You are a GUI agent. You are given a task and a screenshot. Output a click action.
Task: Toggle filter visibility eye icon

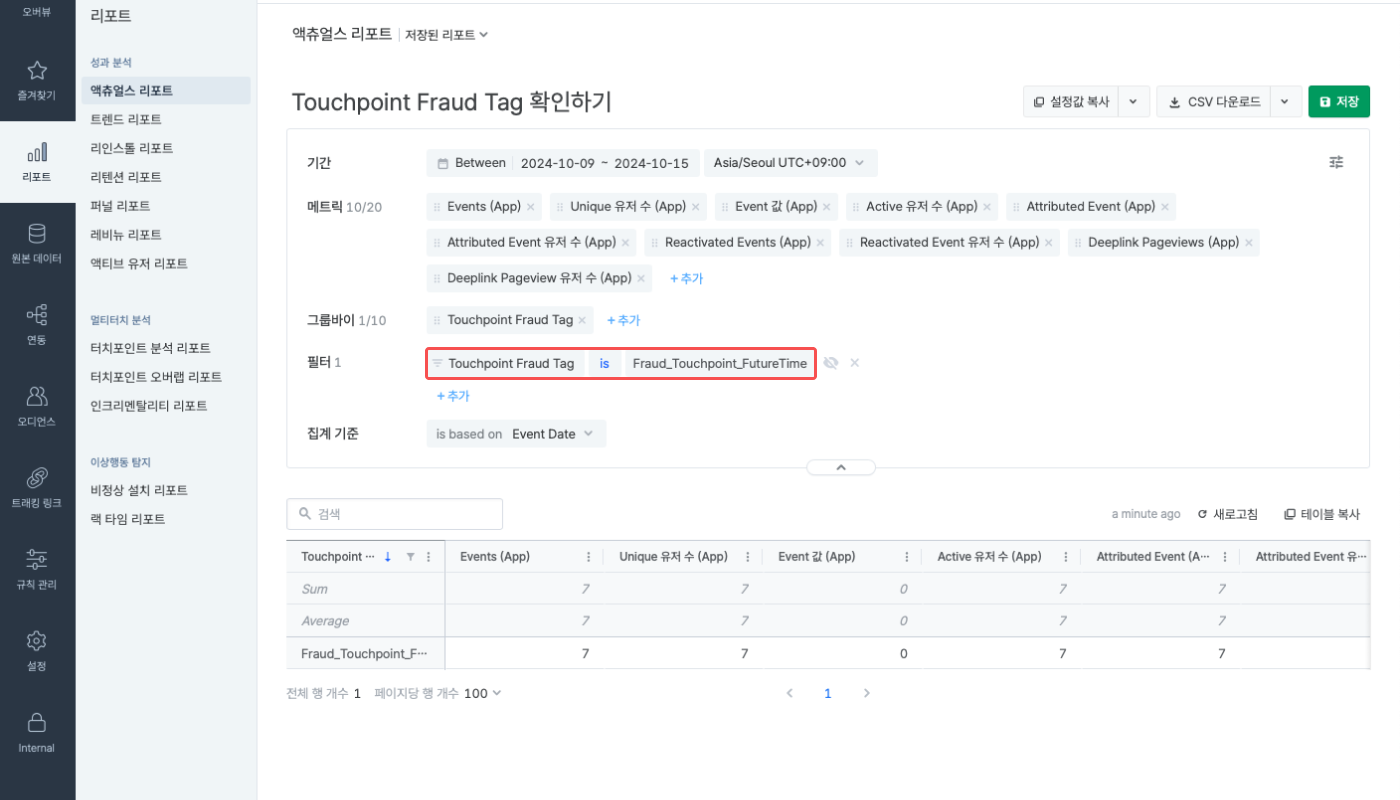coord(831,363)
